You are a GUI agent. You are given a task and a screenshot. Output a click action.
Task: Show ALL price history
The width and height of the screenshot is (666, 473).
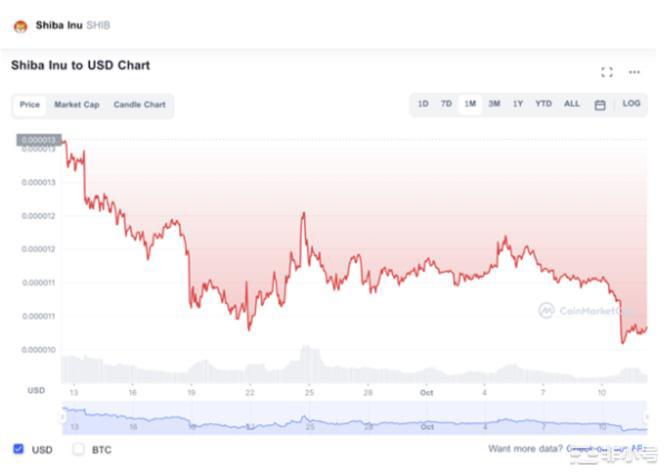point(572,104)
